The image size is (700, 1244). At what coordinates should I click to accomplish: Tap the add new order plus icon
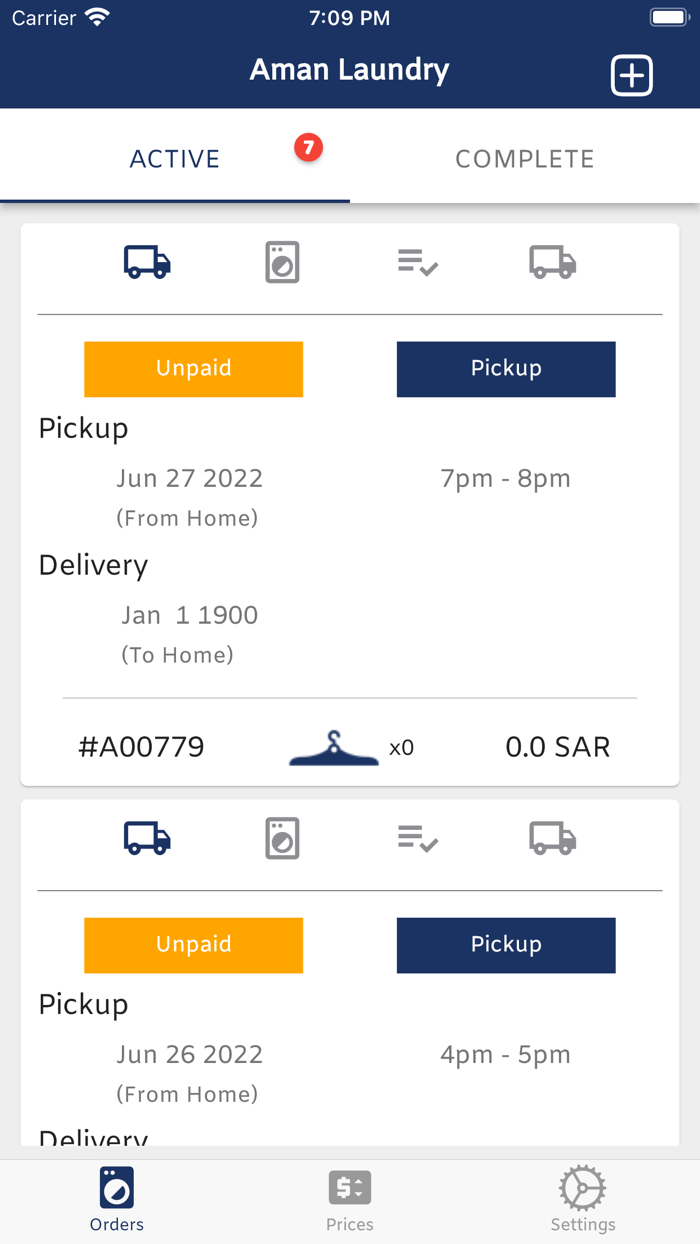point(632,76)
